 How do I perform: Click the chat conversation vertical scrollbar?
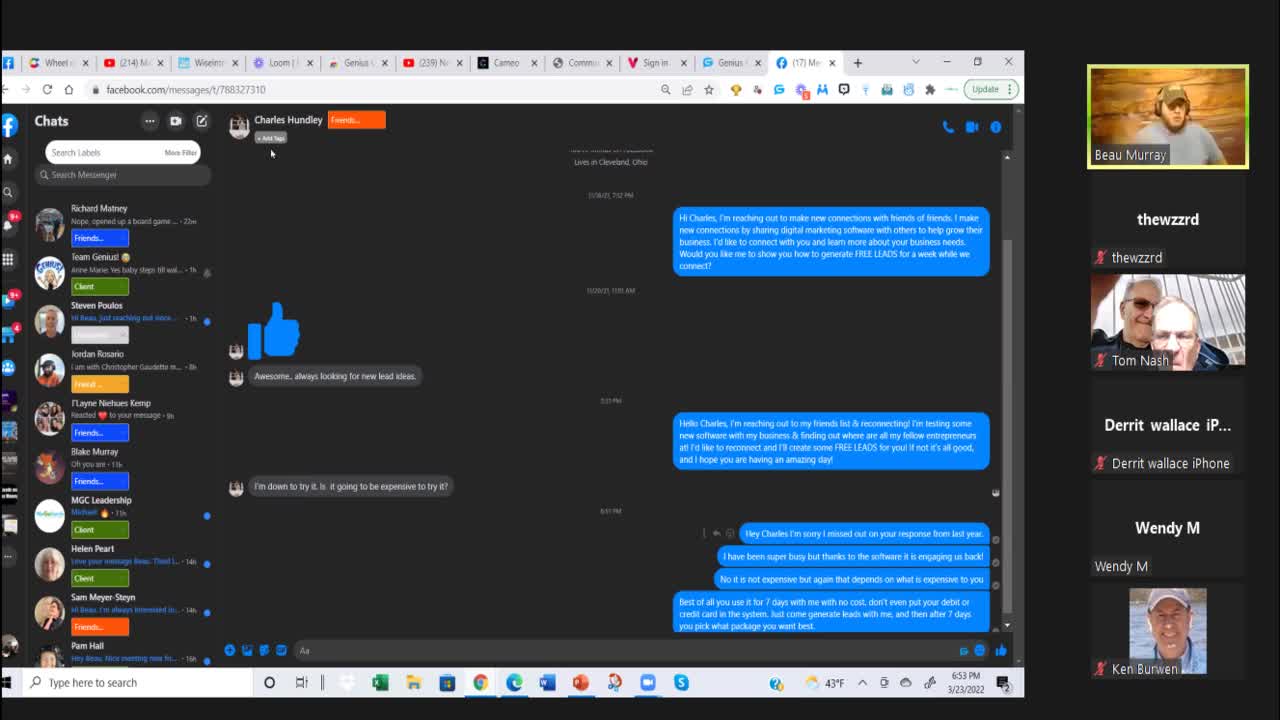pyautogui.click(x=1007, y=390)
